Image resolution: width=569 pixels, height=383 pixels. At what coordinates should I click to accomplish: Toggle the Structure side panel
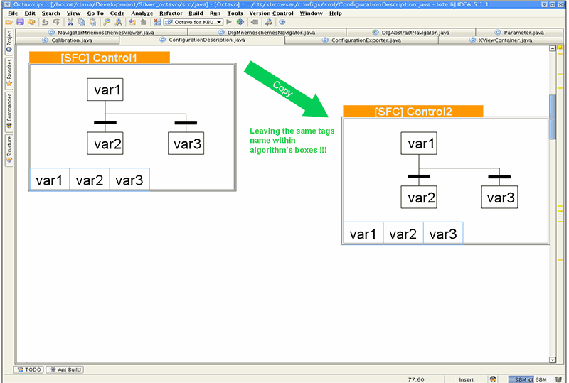9,150
